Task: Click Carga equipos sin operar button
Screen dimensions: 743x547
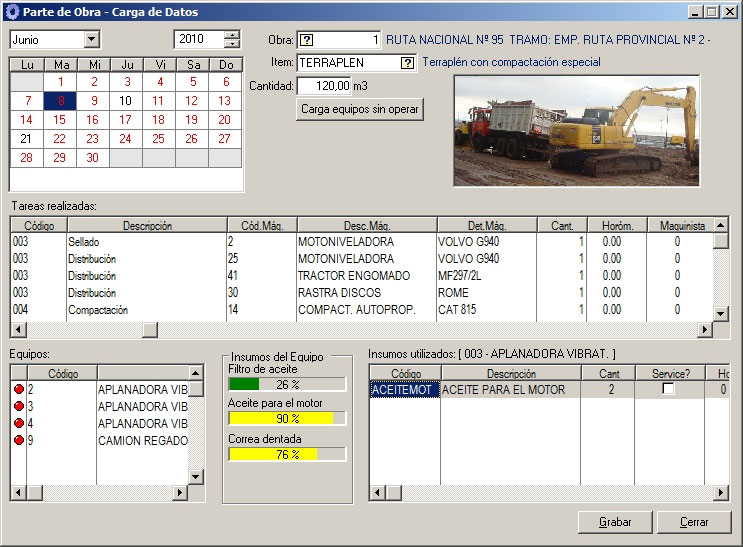Action: [361, 109]
